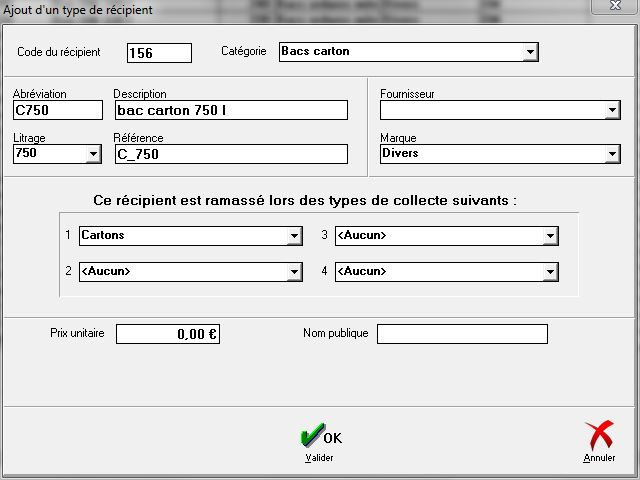Click the red X Annuler icon

pyautogui.click(x=598, y=437)
